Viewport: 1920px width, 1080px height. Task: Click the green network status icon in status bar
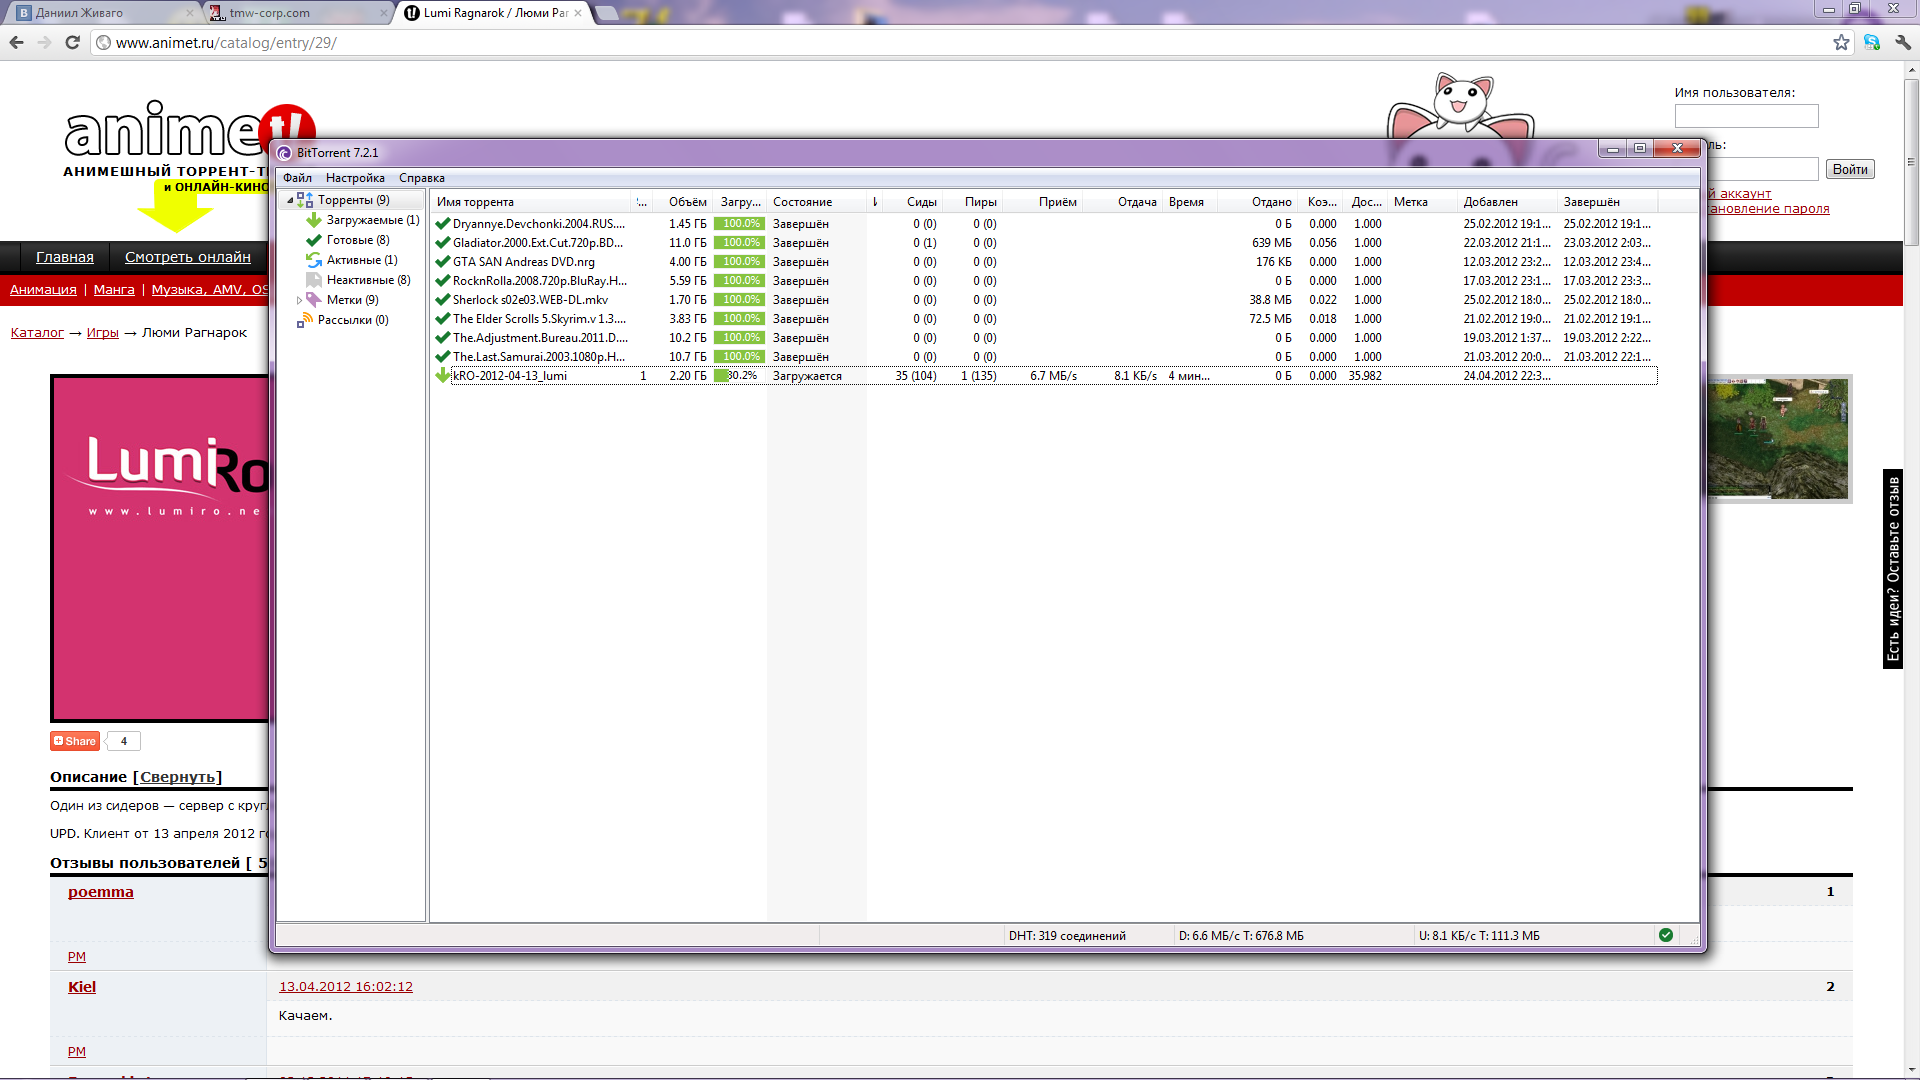pyautogui.click(x=1665, y=935)
